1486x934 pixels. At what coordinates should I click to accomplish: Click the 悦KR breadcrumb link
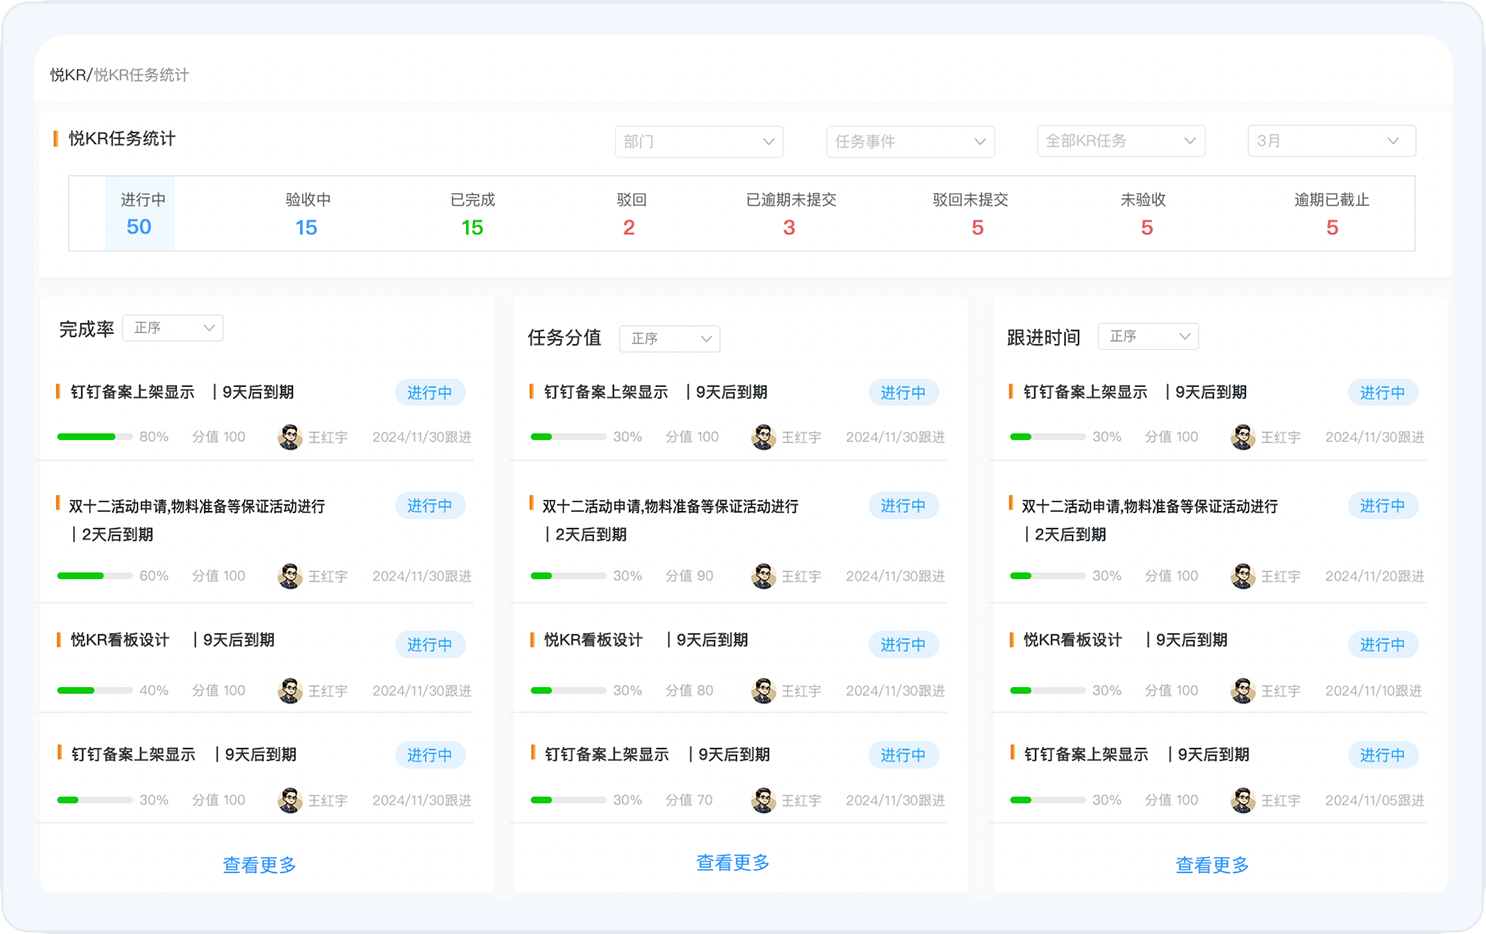pos(68,74)
